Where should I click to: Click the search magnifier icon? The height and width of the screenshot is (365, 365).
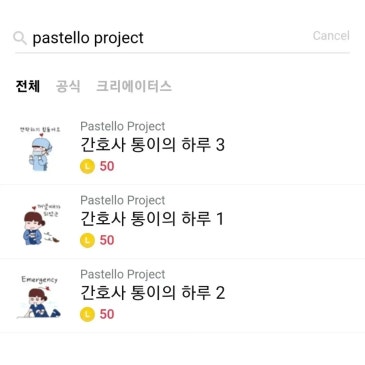pos(20,38)
